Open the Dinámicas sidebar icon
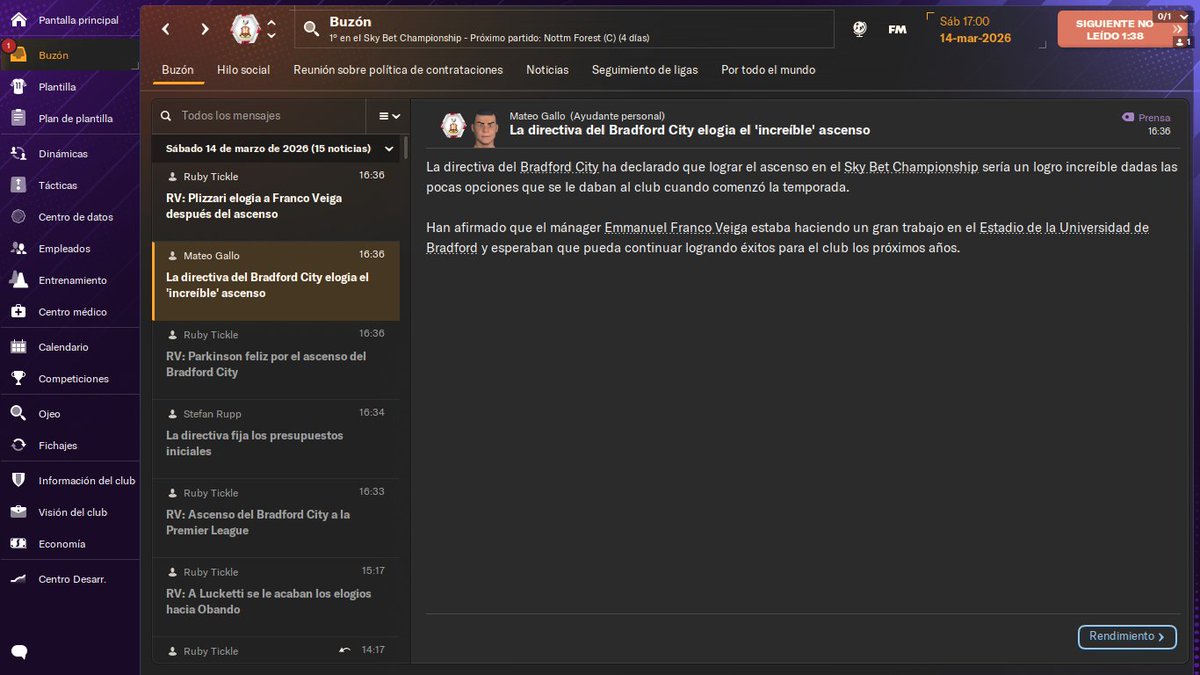The width and height of the screenshot is (1200, 675). pyautogui.click(x=18, y=154)
